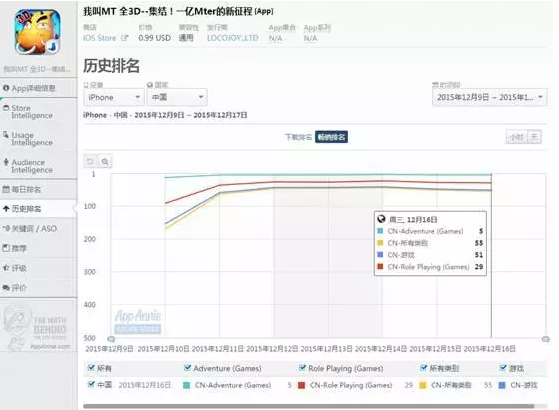Open the 中国 country dropdown
559x410 pixels.
click(177, 97)
